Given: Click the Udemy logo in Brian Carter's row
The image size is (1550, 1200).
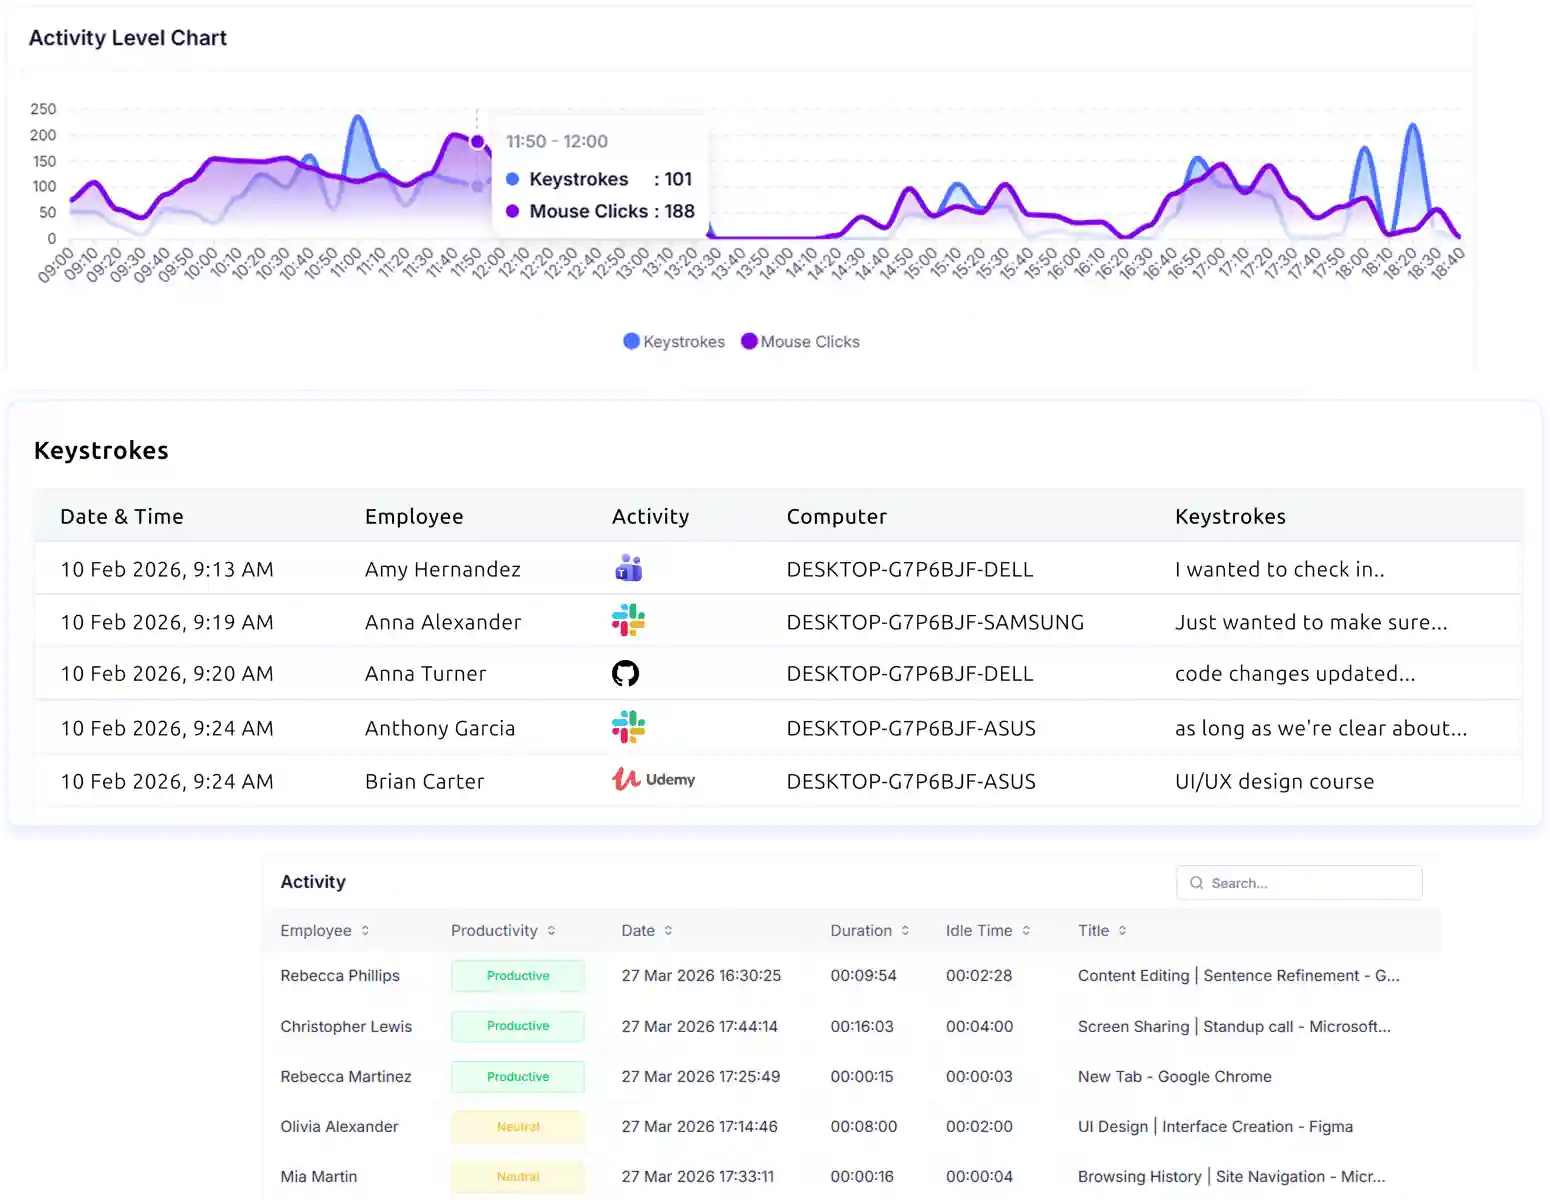Looking at the screenshot, I should click(653, 780).
